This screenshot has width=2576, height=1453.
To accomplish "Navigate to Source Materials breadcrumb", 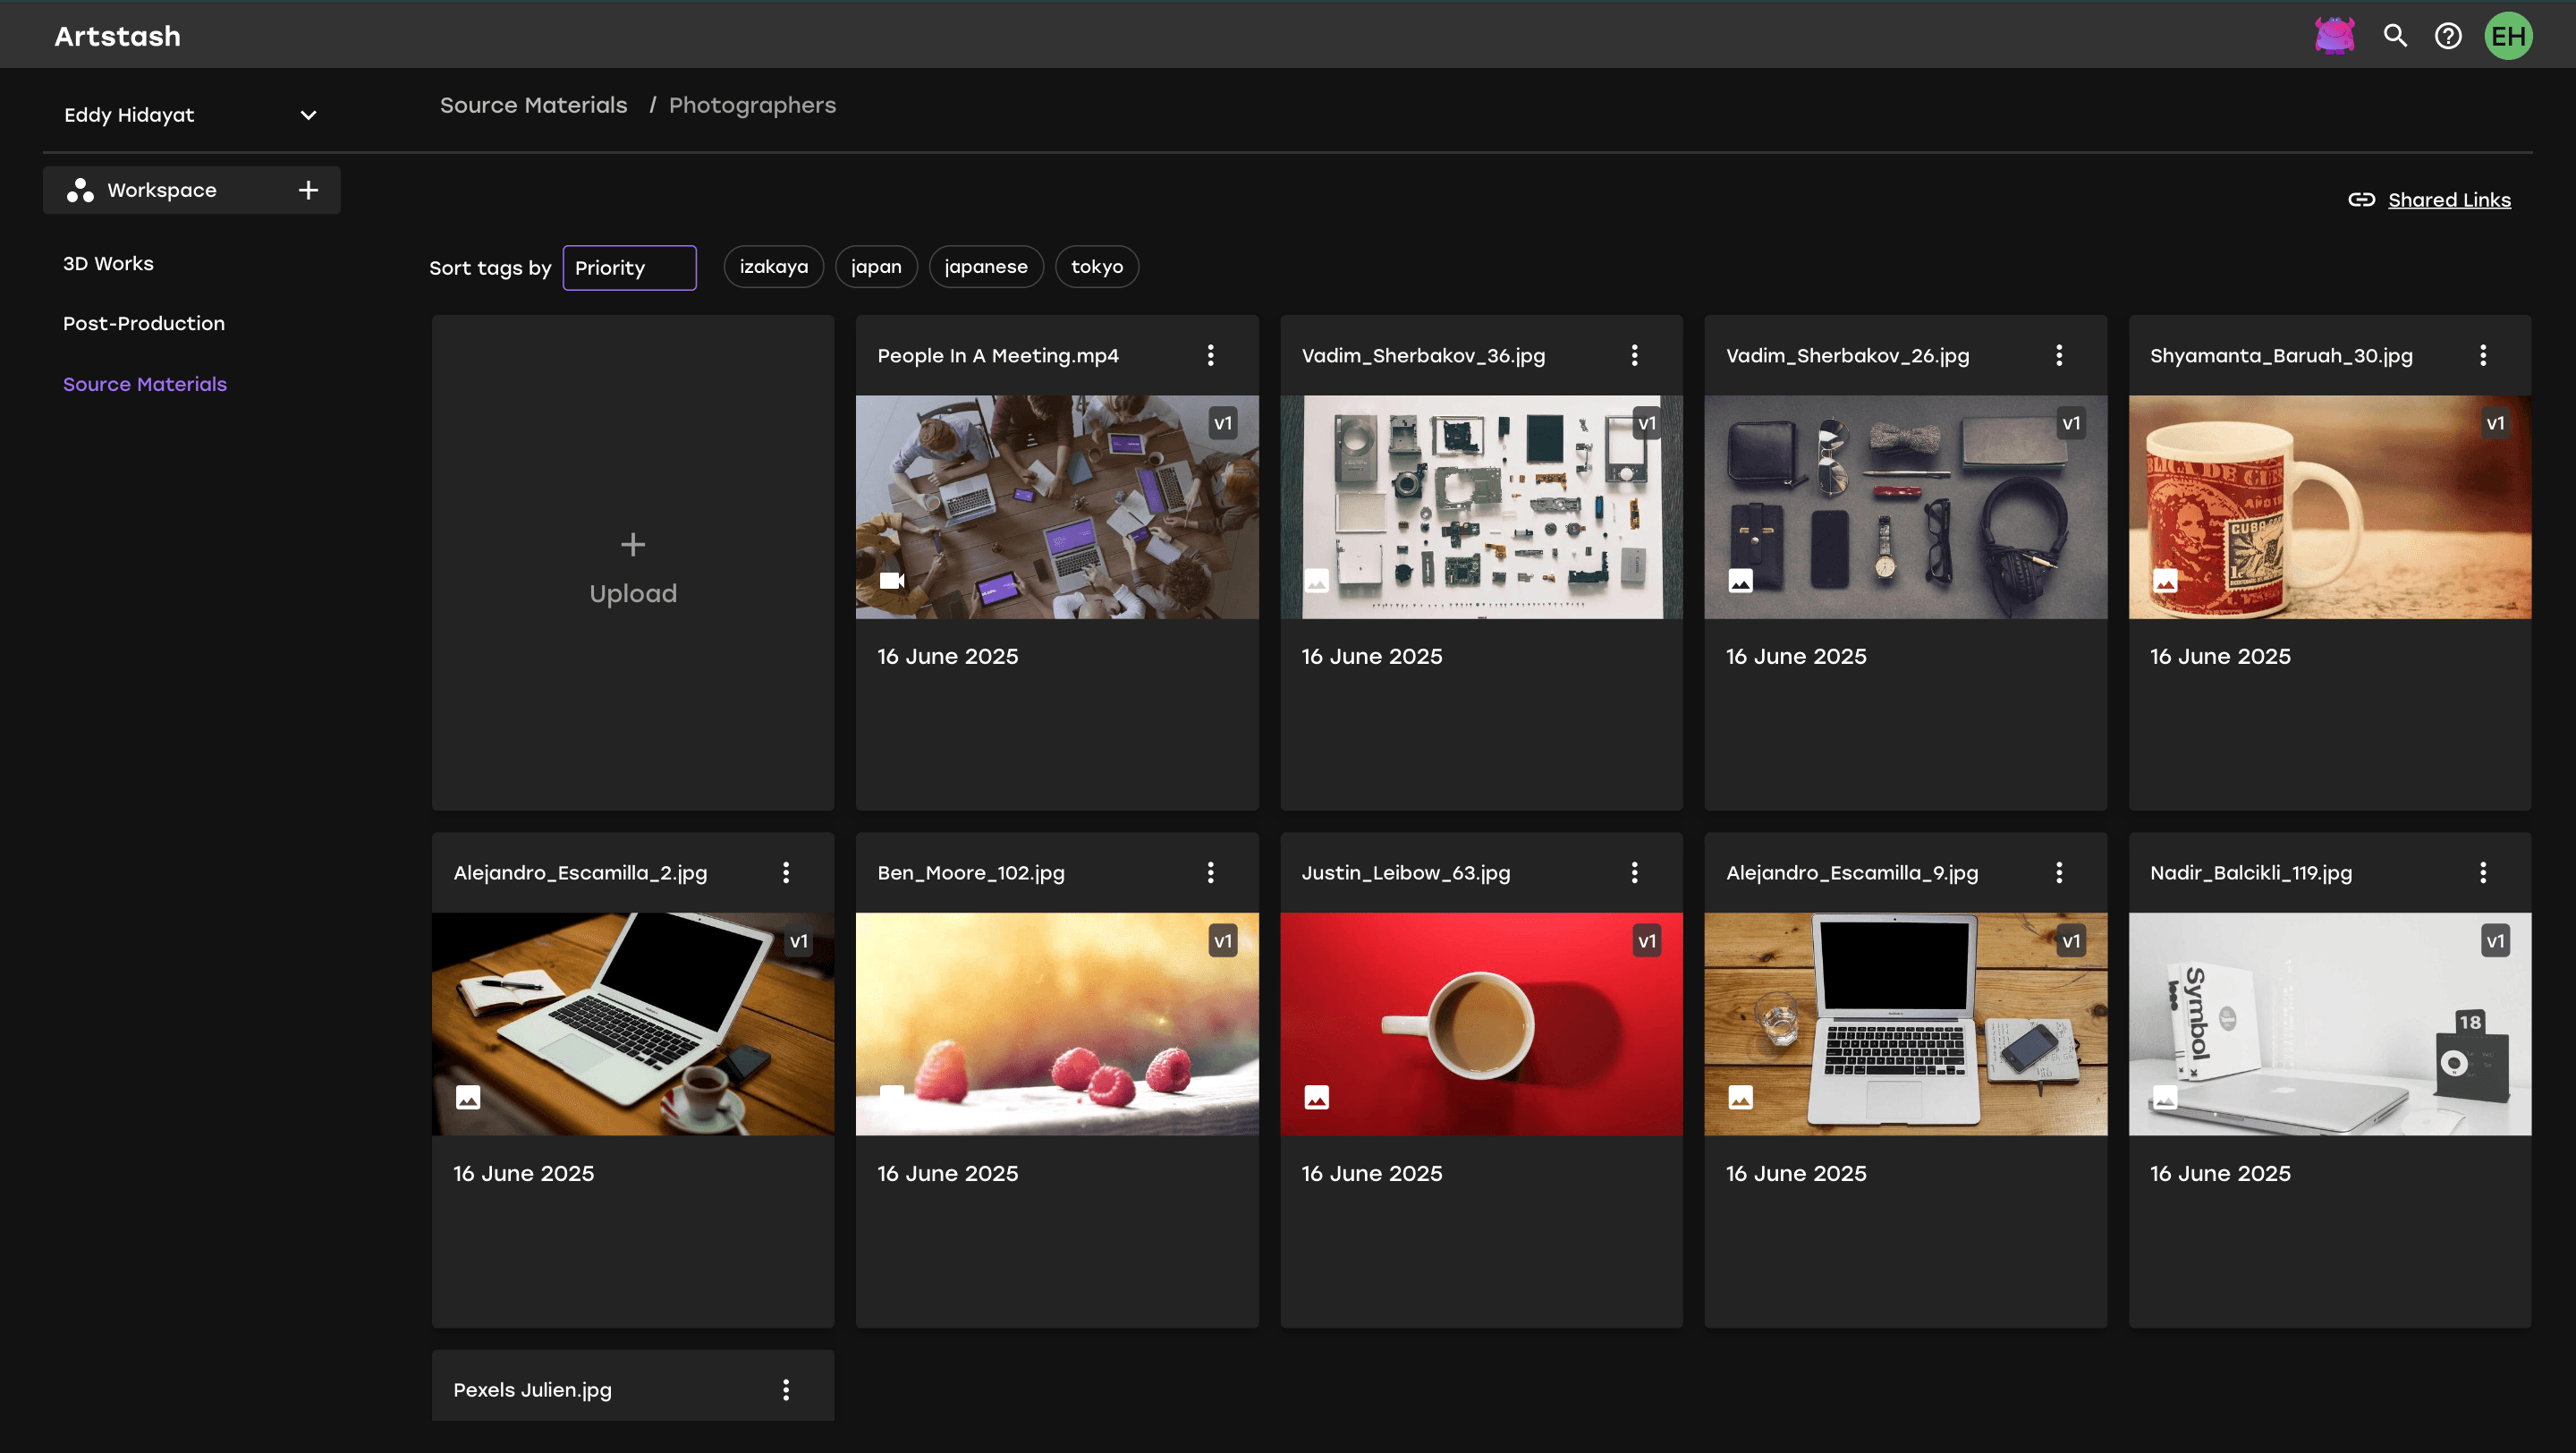I will click(533, 105).
